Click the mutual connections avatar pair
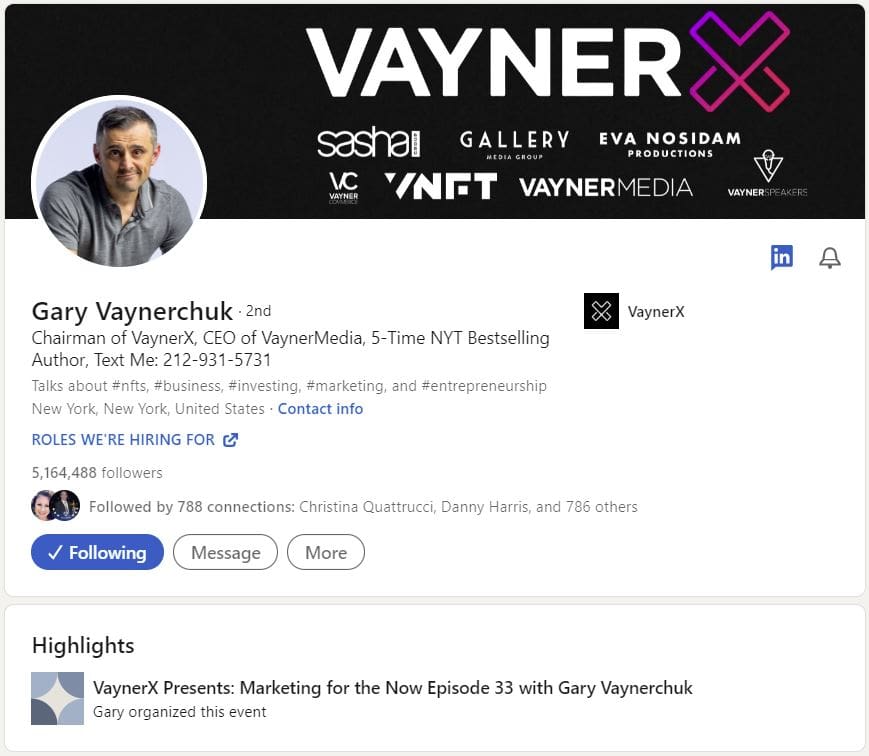Viewport: 869px width, 756px height. click(55, 506)
